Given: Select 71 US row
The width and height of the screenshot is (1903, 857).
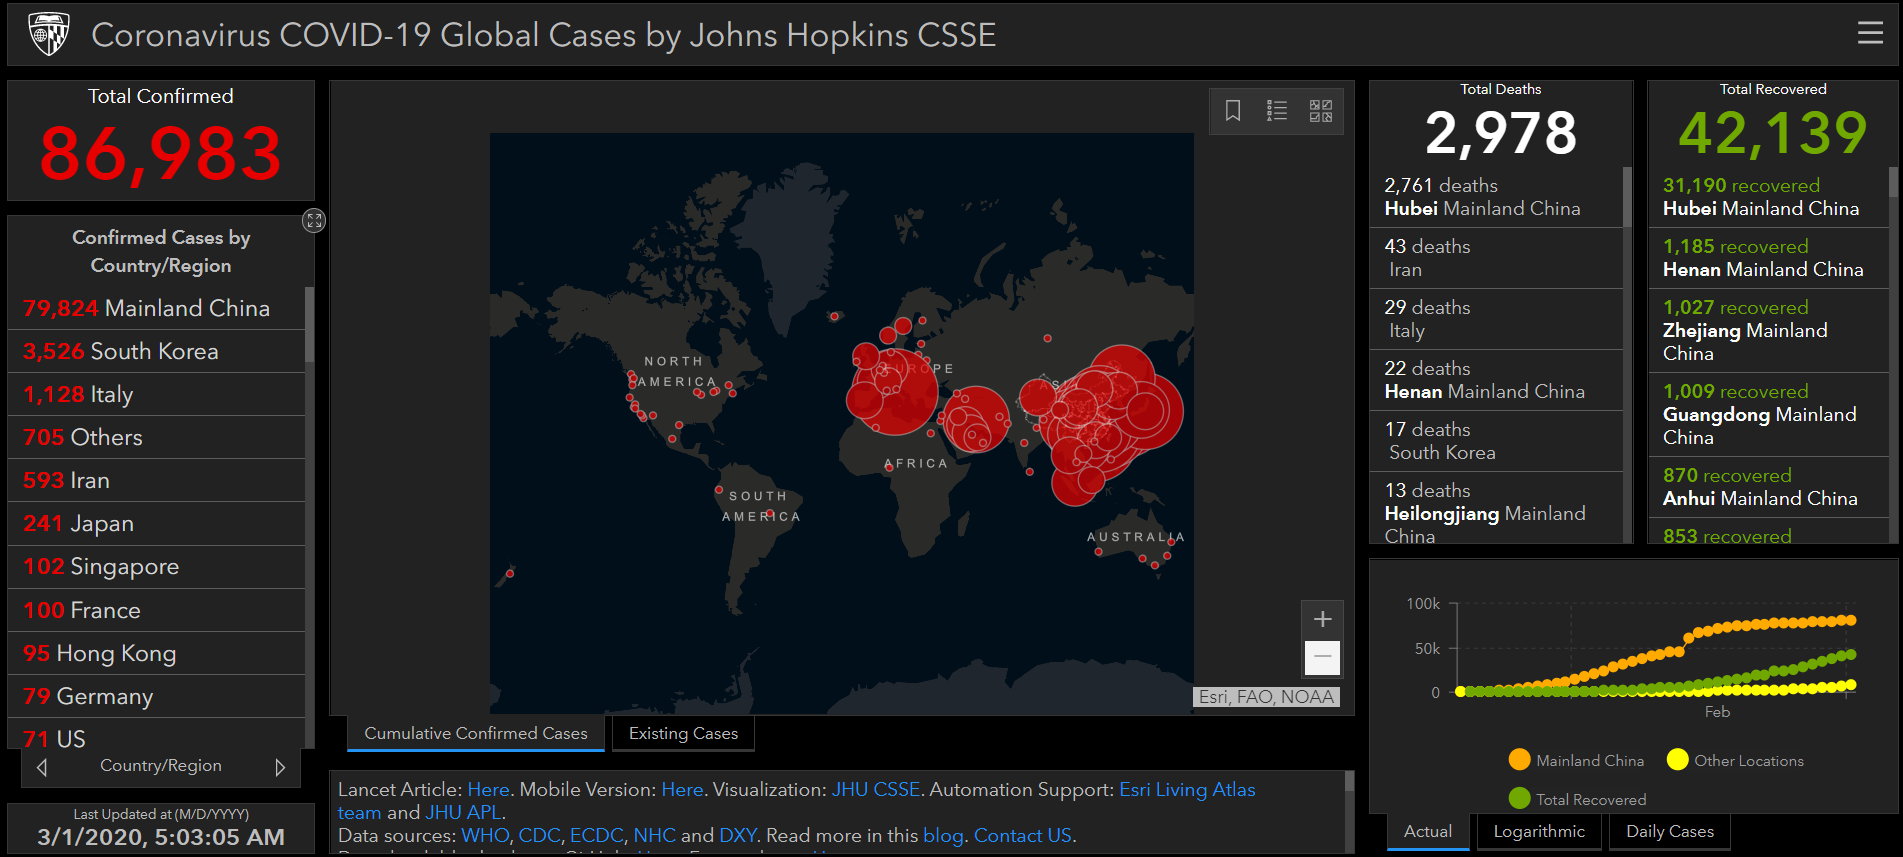Looking at the screenshot, I should tap(156, 735).
